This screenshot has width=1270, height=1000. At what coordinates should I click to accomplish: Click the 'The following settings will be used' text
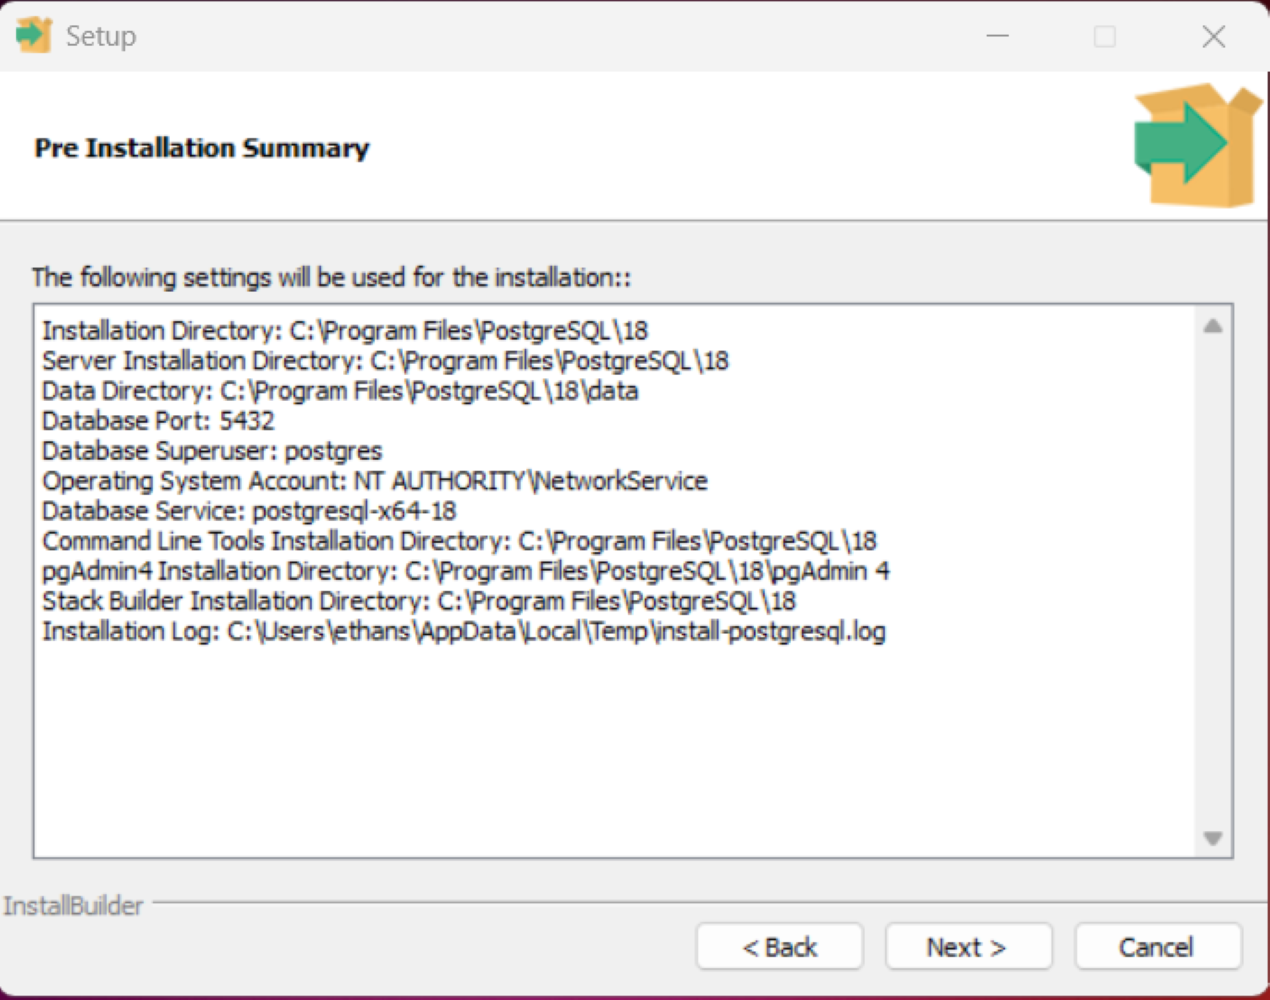pos(331,277)
